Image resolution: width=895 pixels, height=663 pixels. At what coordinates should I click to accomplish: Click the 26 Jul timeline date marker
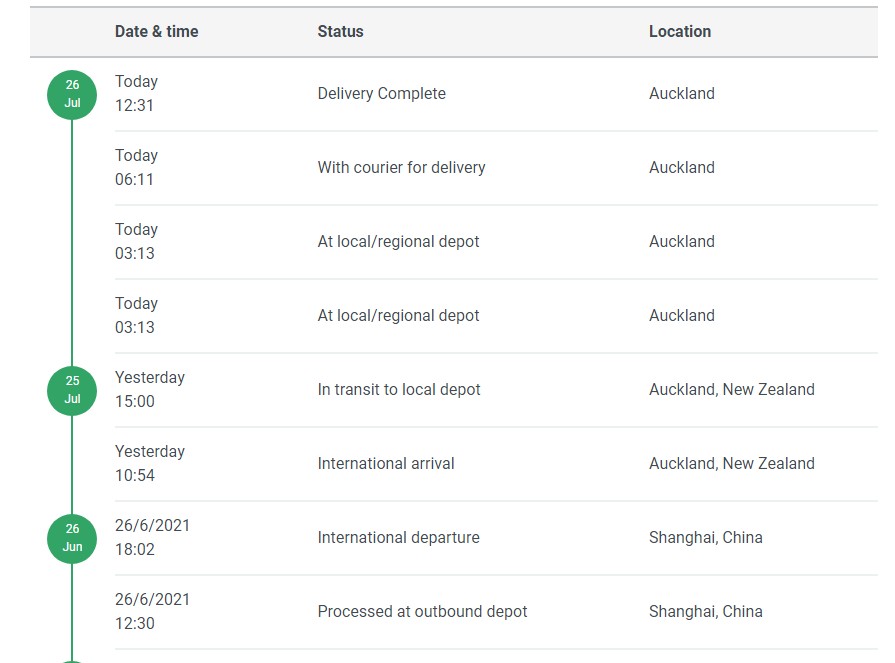point(72,94)
